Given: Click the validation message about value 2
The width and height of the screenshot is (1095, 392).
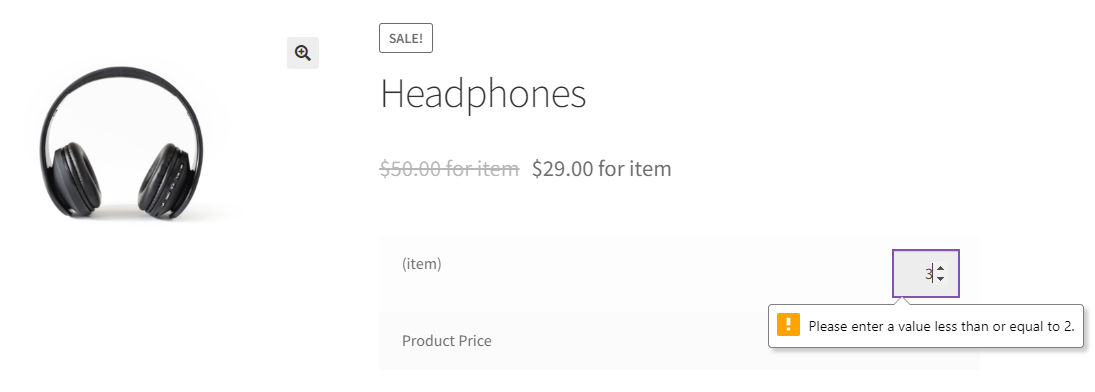Looking at the screenshot, I should coord(941,326).
